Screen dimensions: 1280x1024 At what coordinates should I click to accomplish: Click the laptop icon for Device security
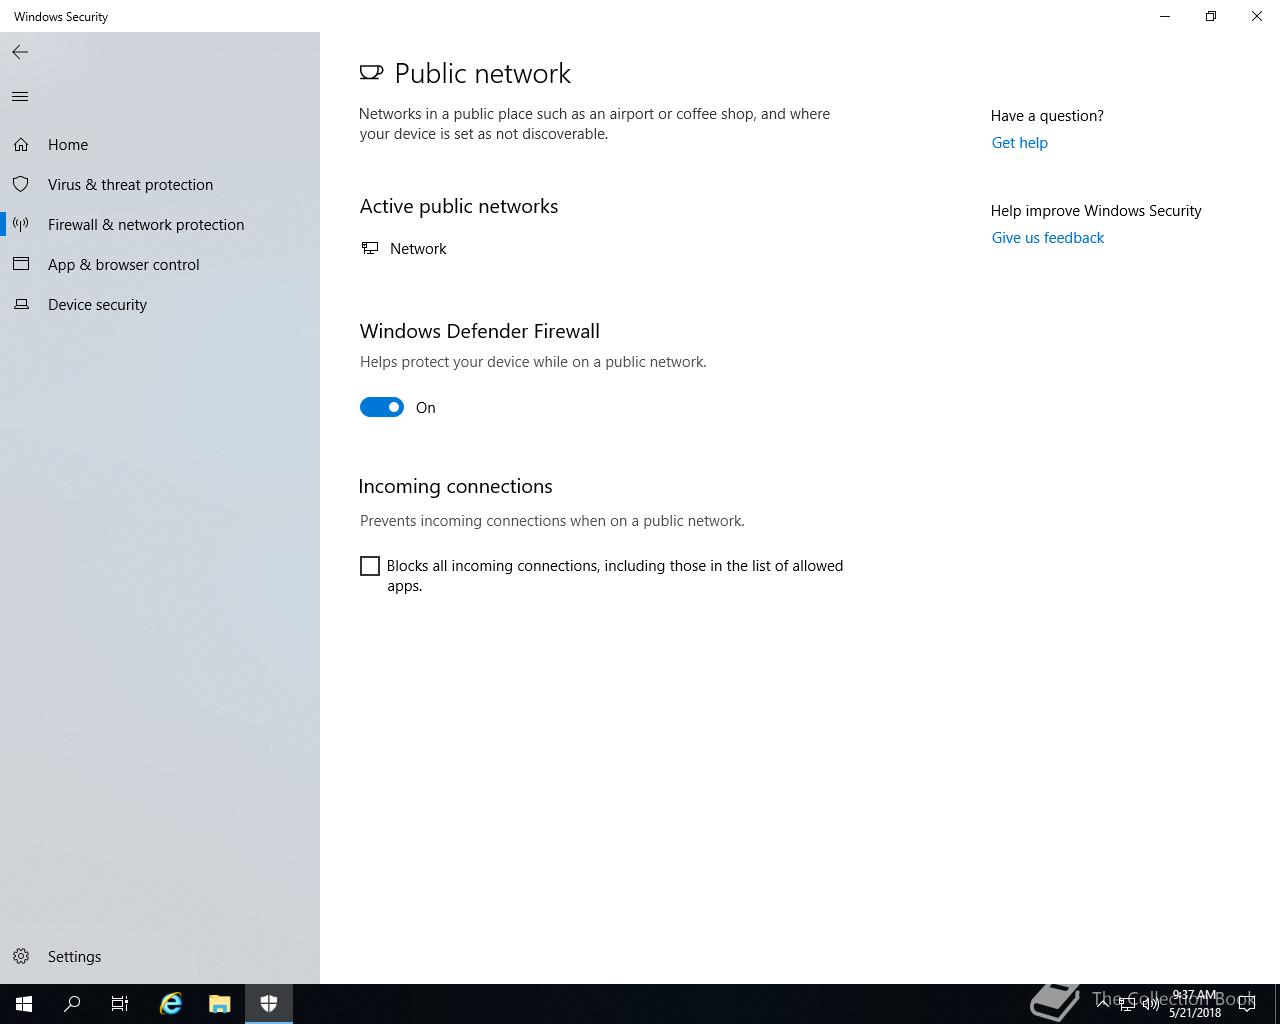pyautogui.click(x=21, y=305)
